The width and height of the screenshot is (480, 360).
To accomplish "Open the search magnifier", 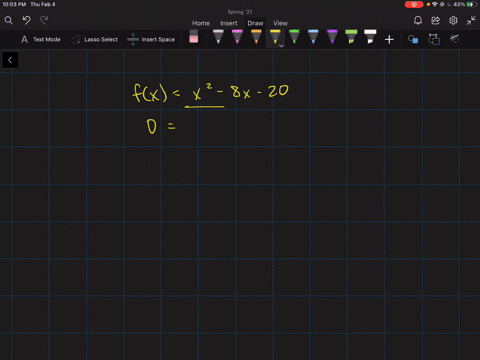I will 9,21.
